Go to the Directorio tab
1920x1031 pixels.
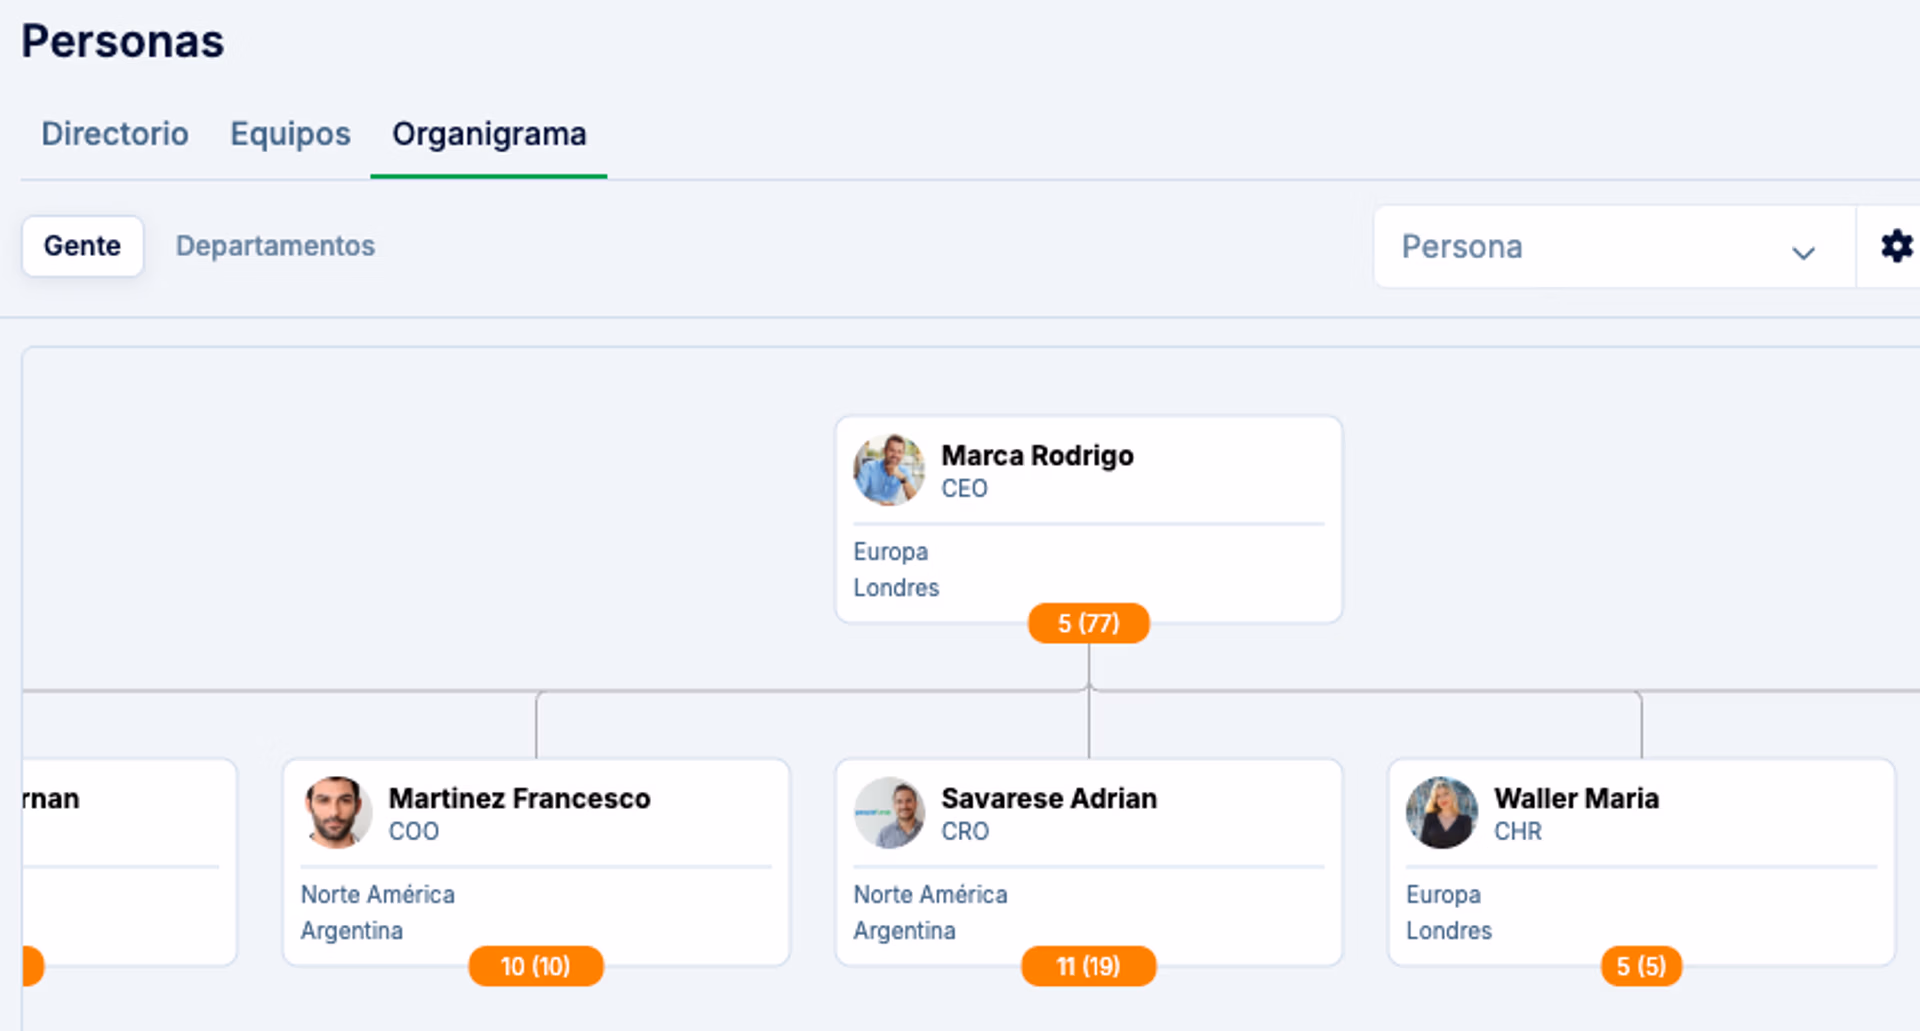pyautogui.click(x=115, y=134)
